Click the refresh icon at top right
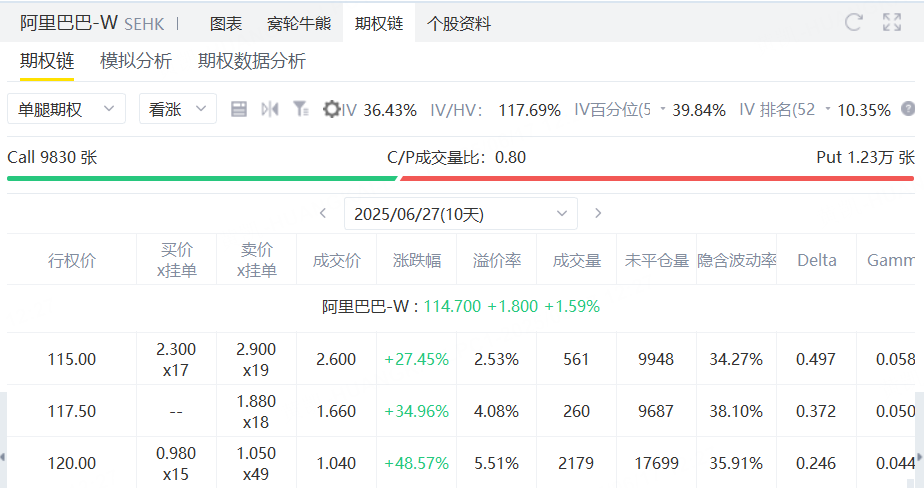Image resolution: width=924 pixels, height=488 pixels. click(853, 22)
